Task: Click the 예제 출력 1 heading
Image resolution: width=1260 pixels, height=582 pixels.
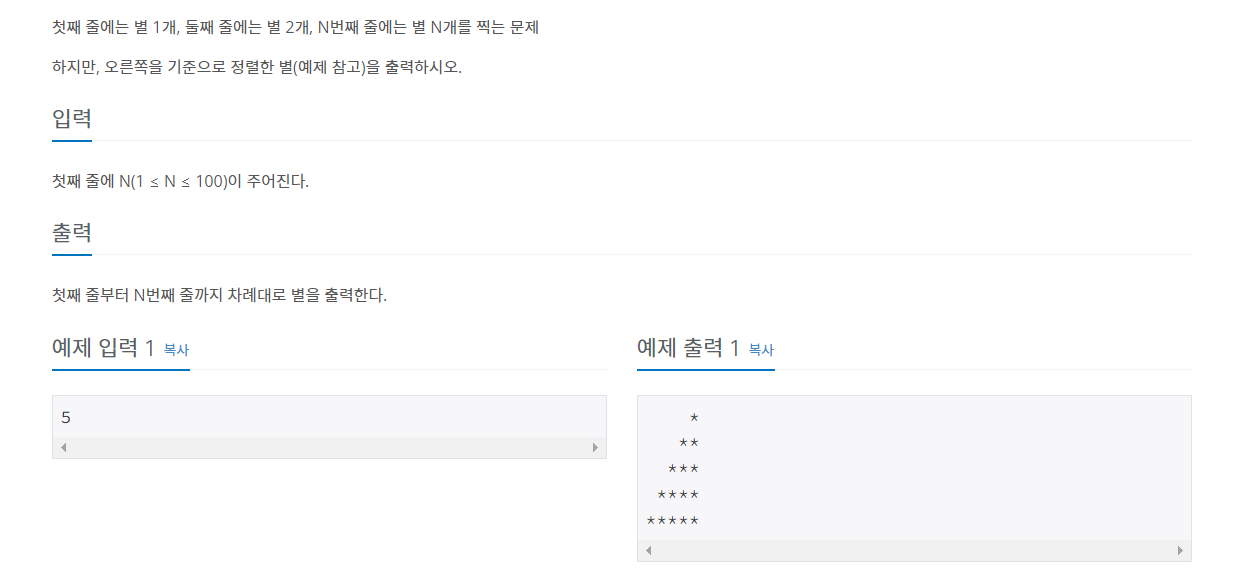Action: coord(692,348)
